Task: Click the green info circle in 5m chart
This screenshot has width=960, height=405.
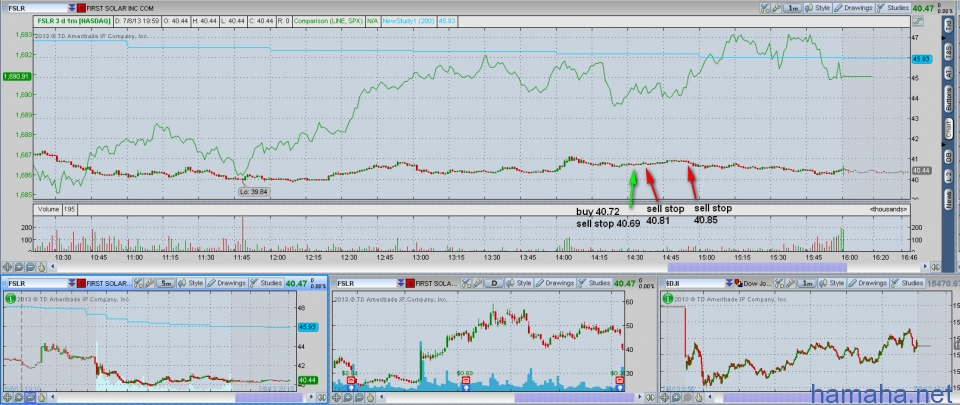Action: (9, 299)
